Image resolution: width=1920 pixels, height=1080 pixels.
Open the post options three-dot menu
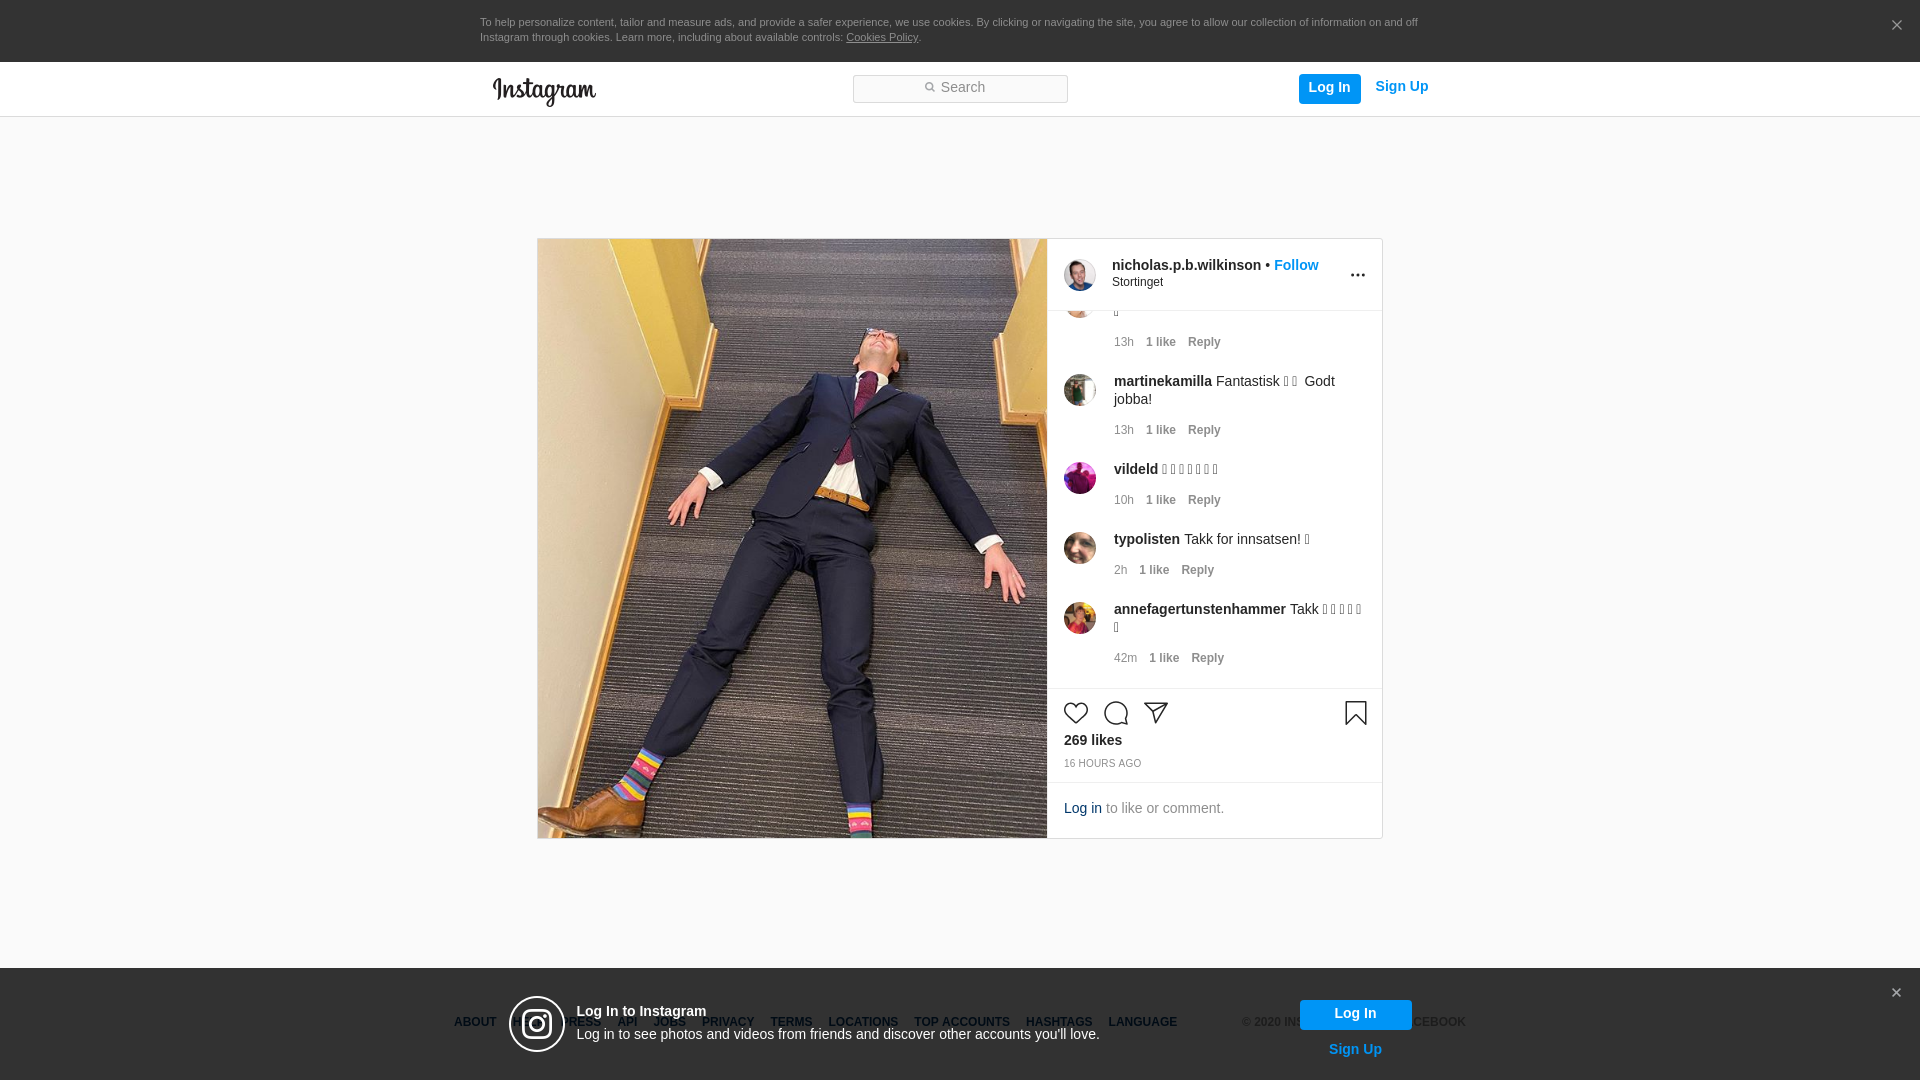(1357, 275)
